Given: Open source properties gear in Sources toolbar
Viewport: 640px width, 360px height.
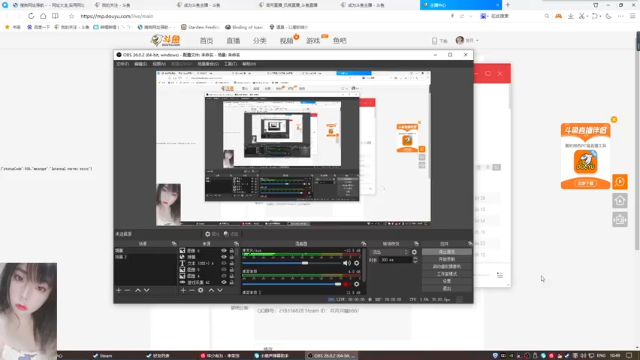Looking at the screenshot, I should click(x=201, y=290).
